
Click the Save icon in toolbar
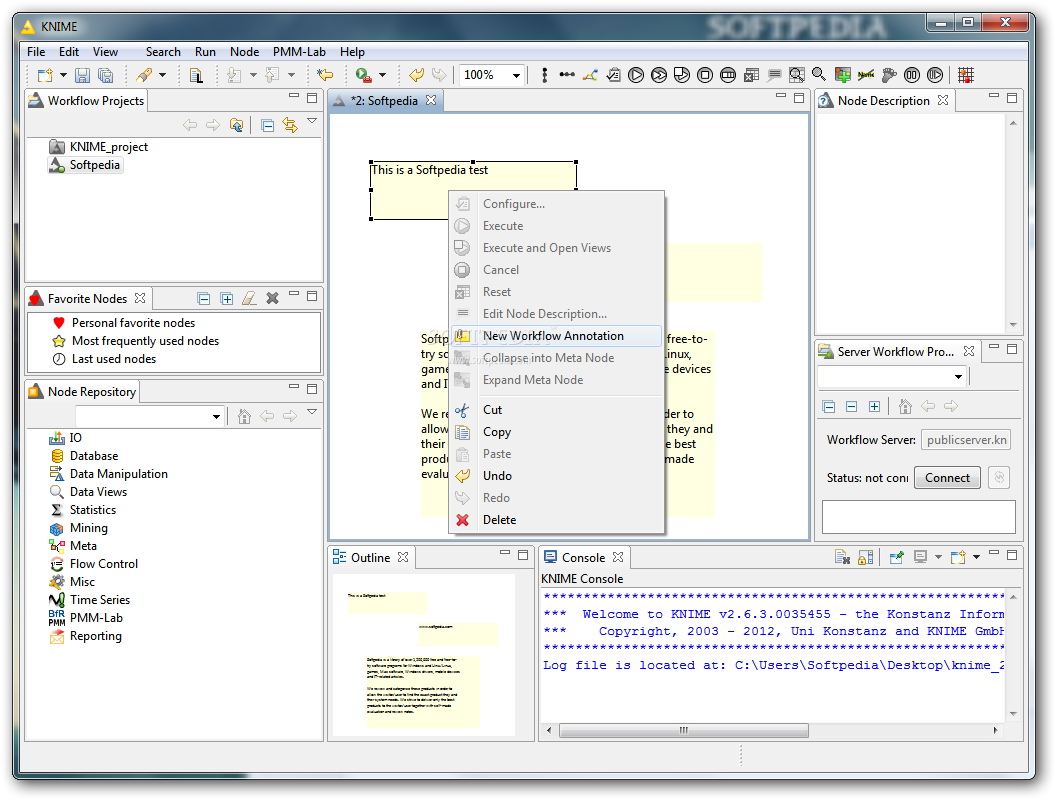click(x=82, y=75)
